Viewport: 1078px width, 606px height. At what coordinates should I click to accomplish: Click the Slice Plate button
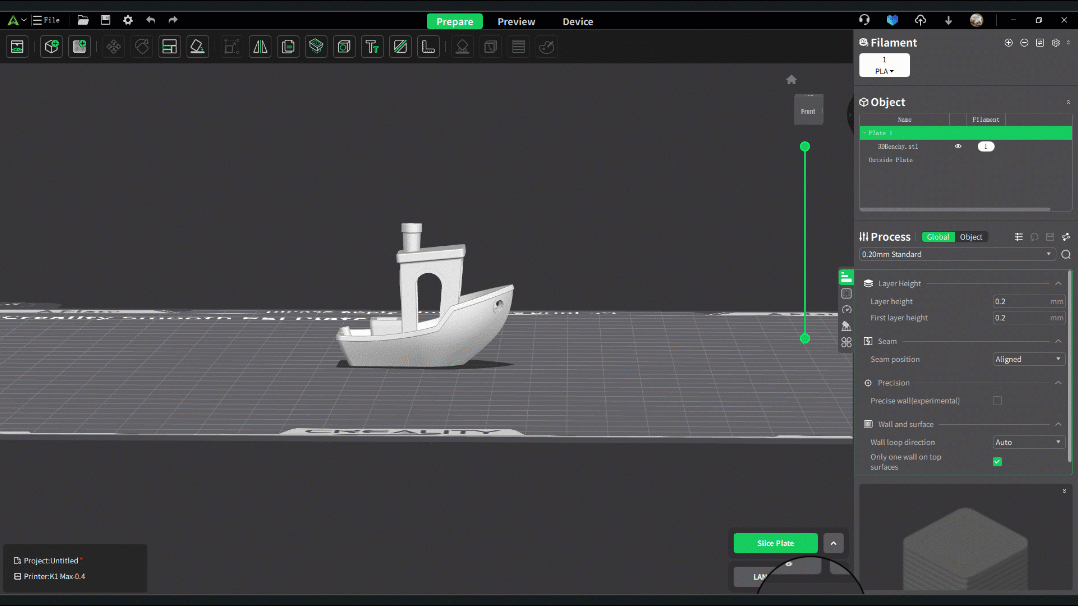776,543
